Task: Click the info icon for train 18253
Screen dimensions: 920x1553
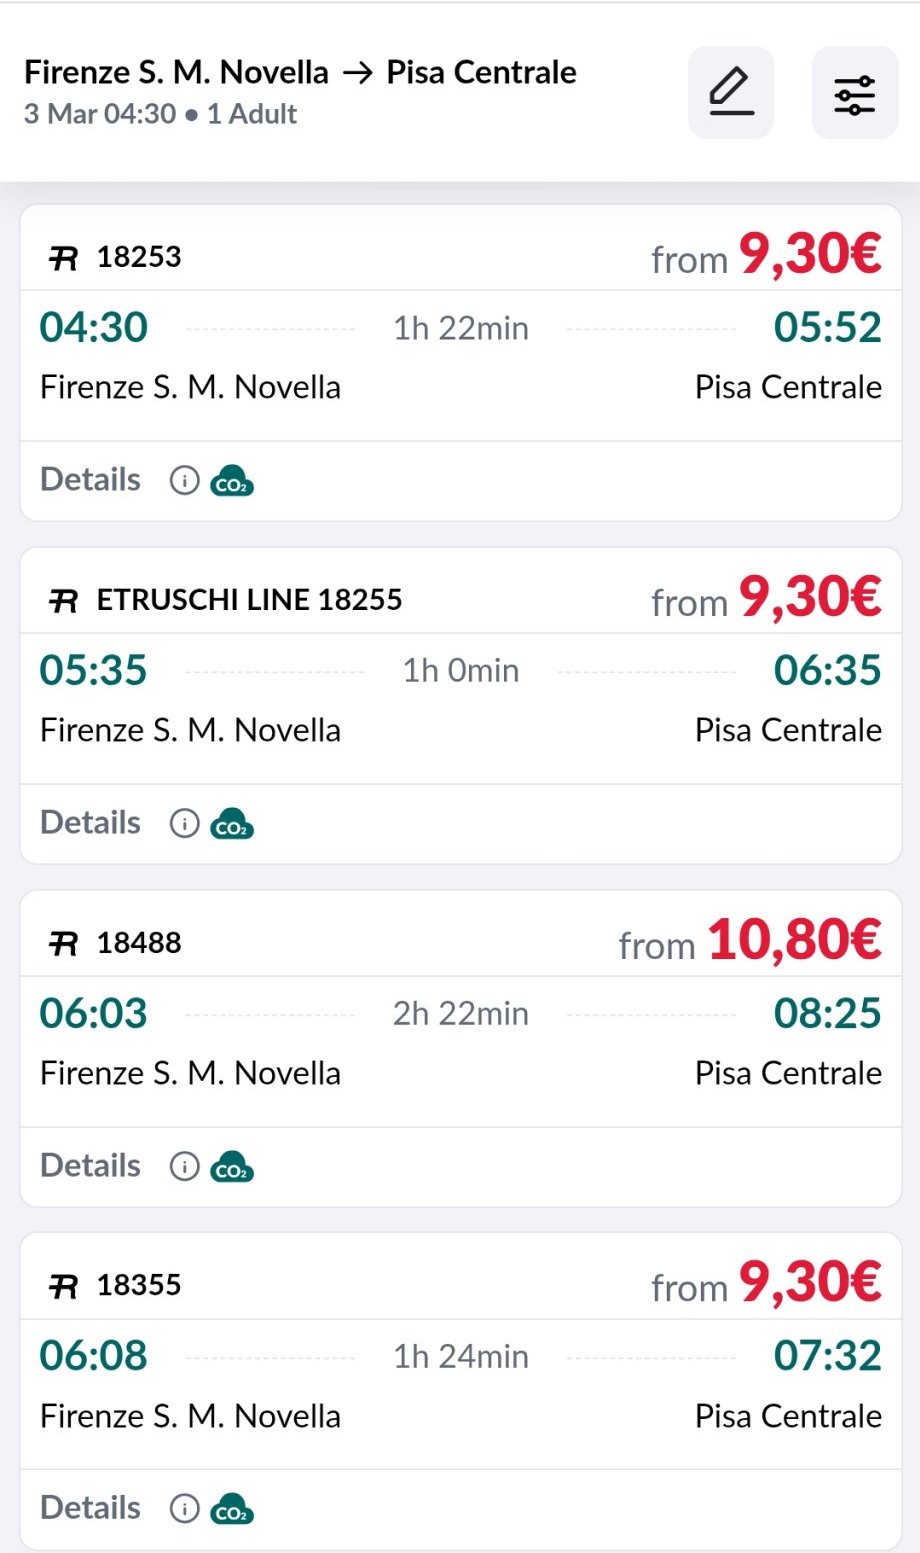Action: (x=184, y=481)
